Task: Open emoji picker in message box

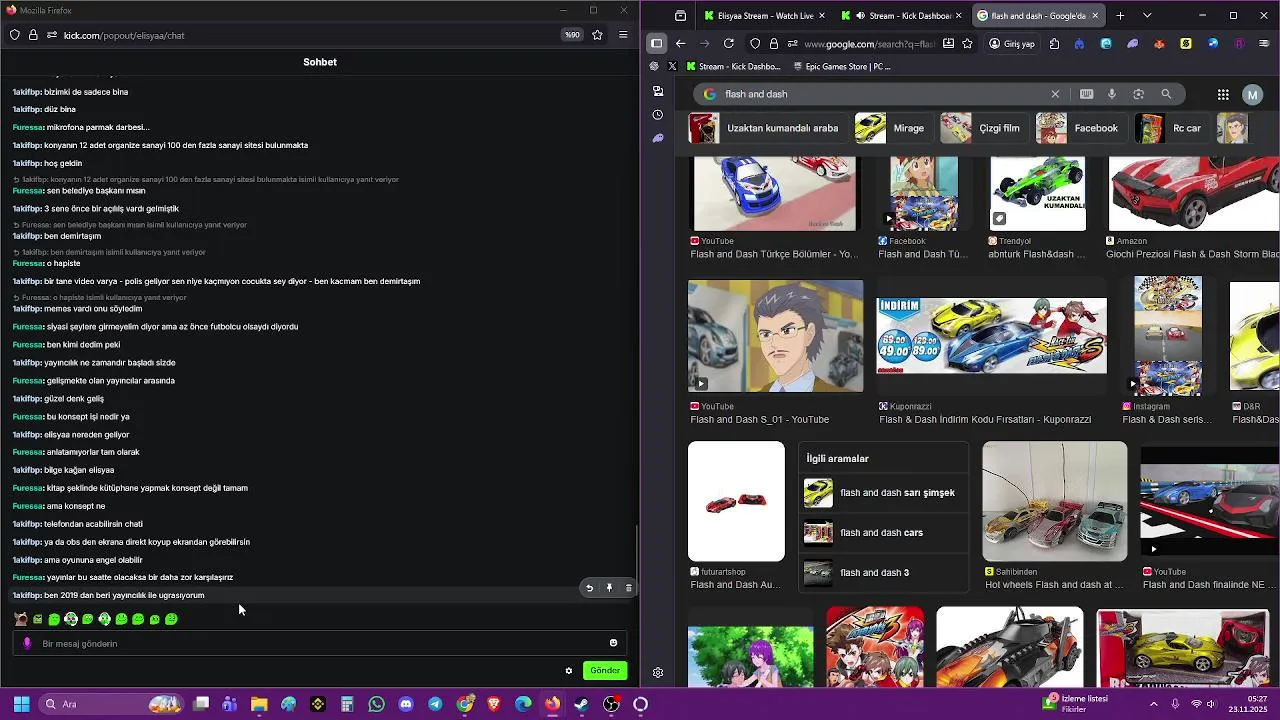Action: tap(613, 643)
